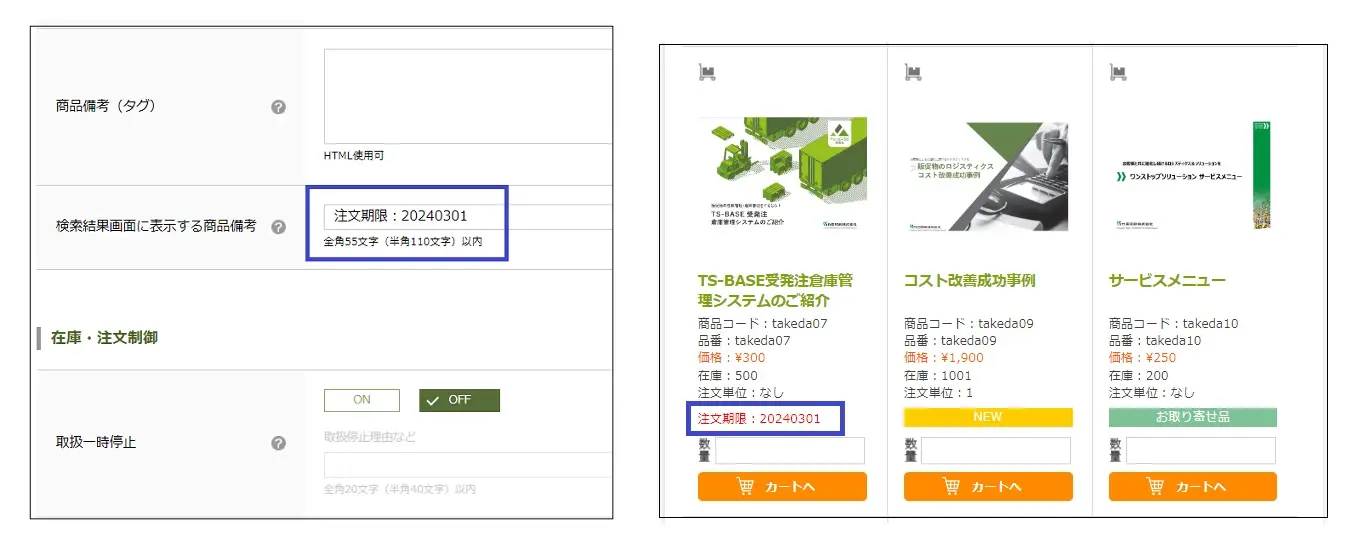Click the 取扱停止理由など input field
Viewport: 1363px width, 549px height.
(x=467, y=465)
